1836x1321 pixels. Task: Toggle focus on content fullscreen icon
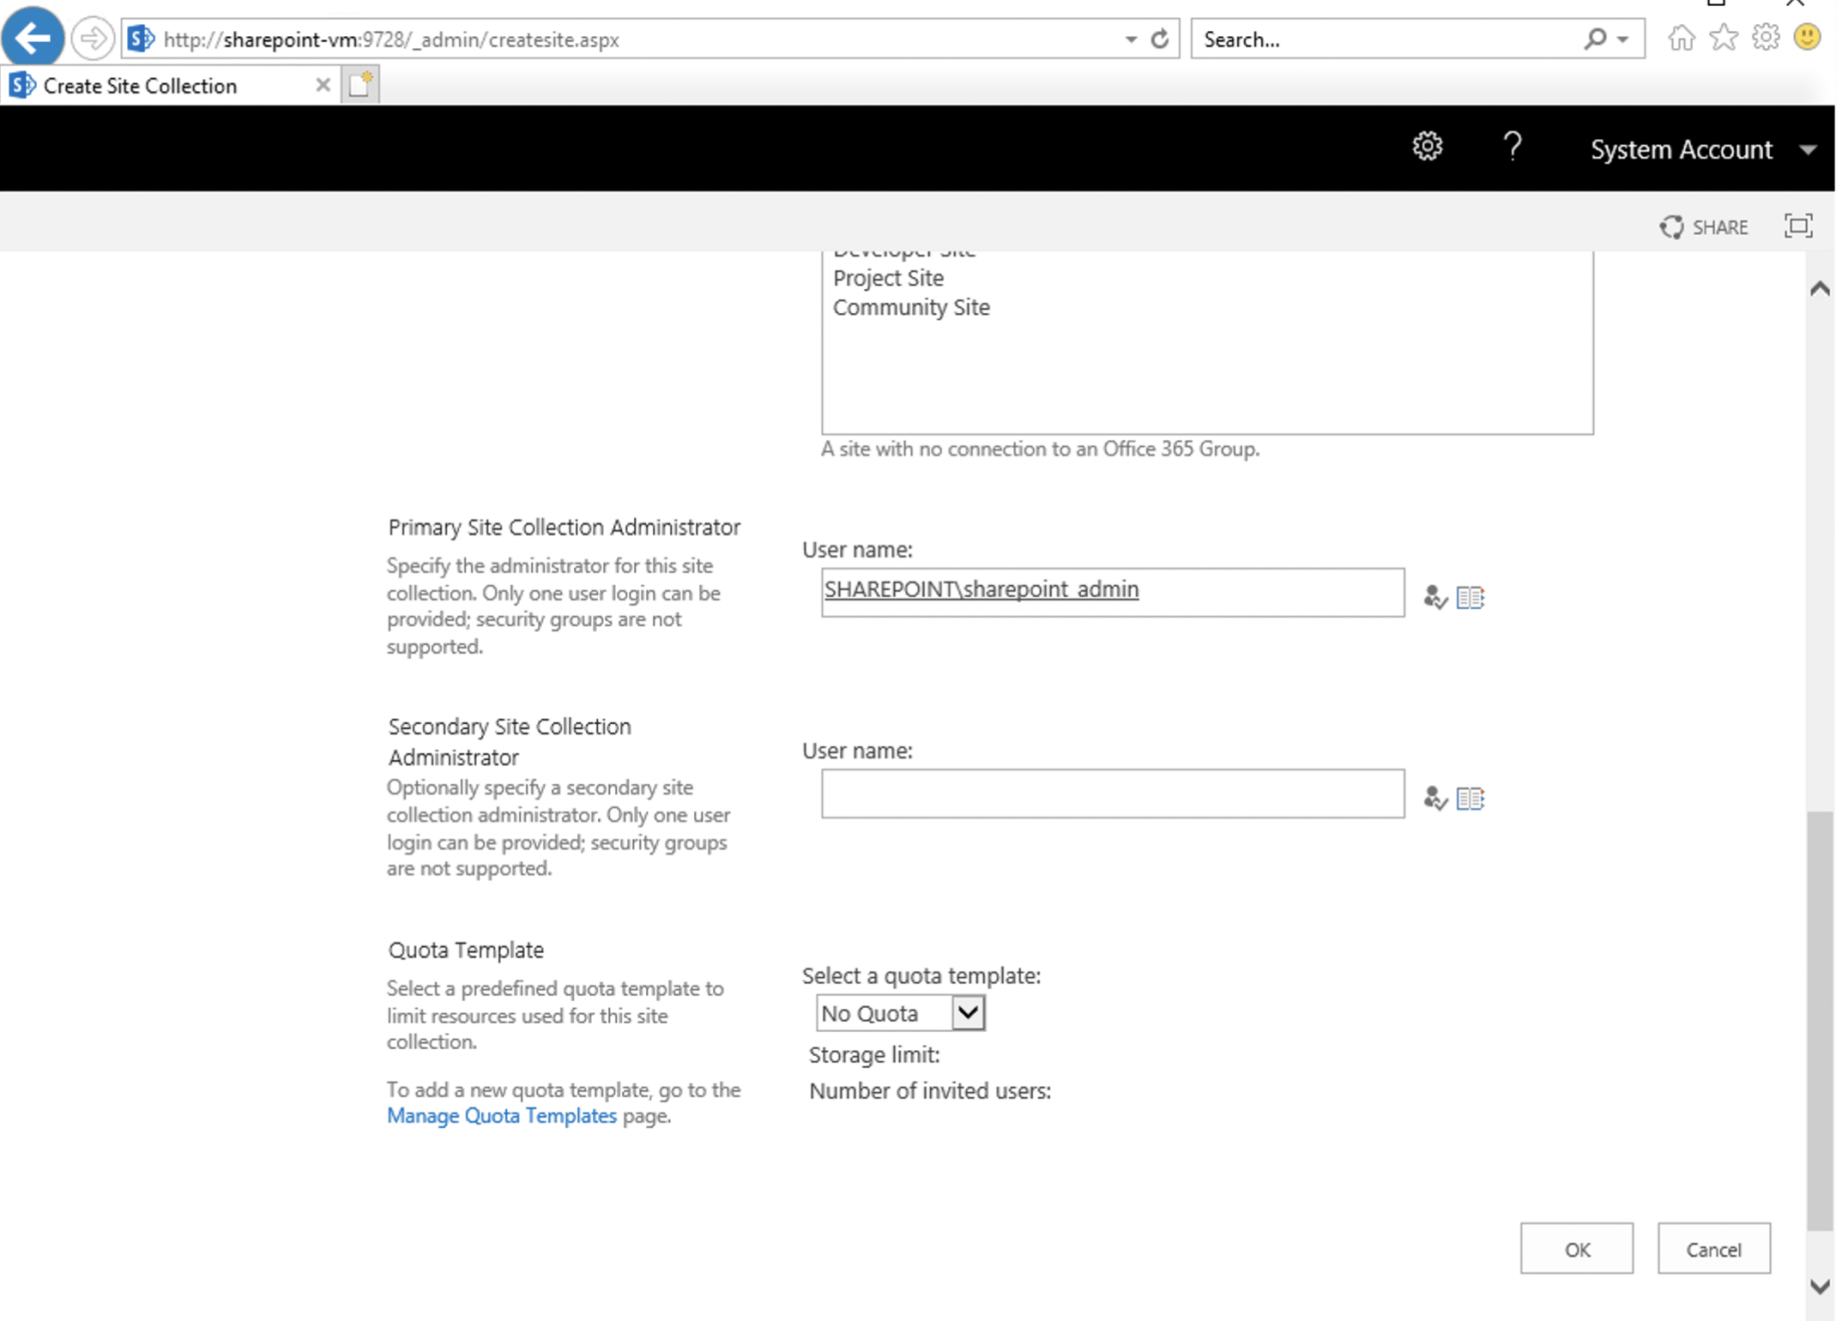click(x=1798, y=226)
